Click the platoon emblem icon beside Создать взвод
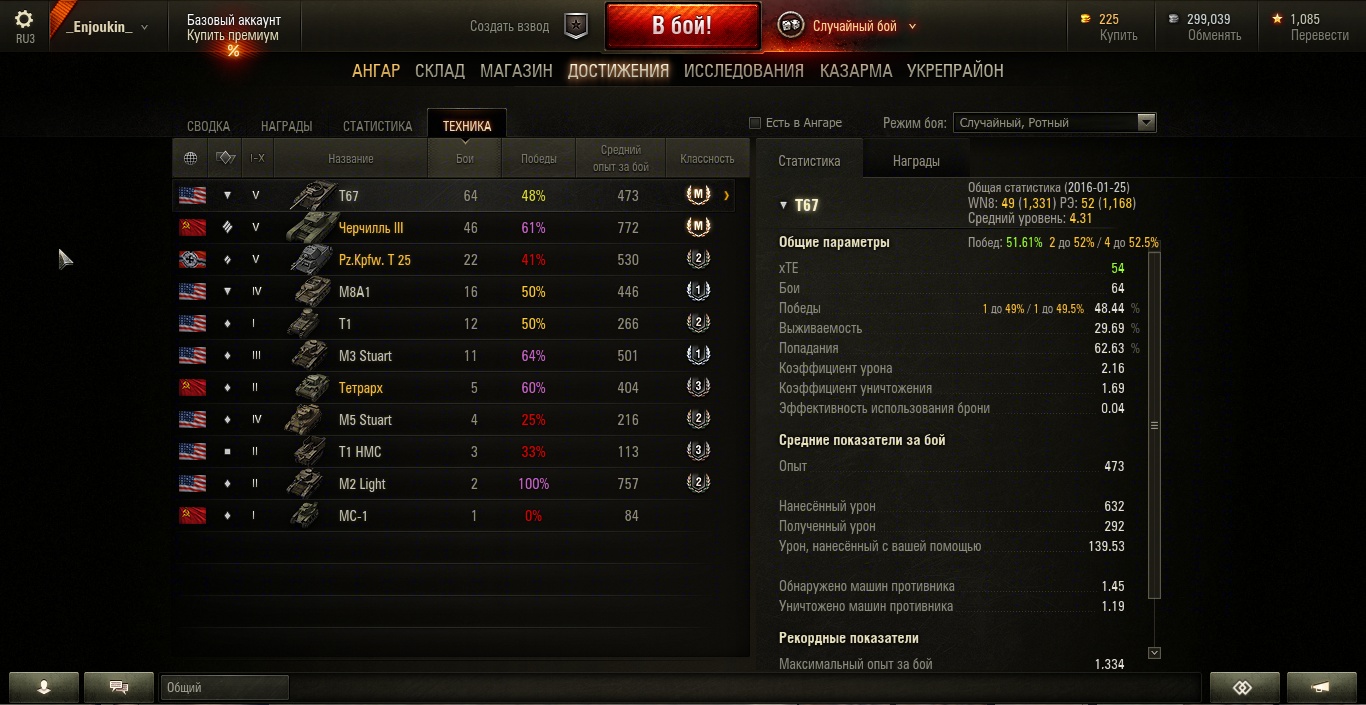This screenshot has width=1366, height=705. [576, 26]
